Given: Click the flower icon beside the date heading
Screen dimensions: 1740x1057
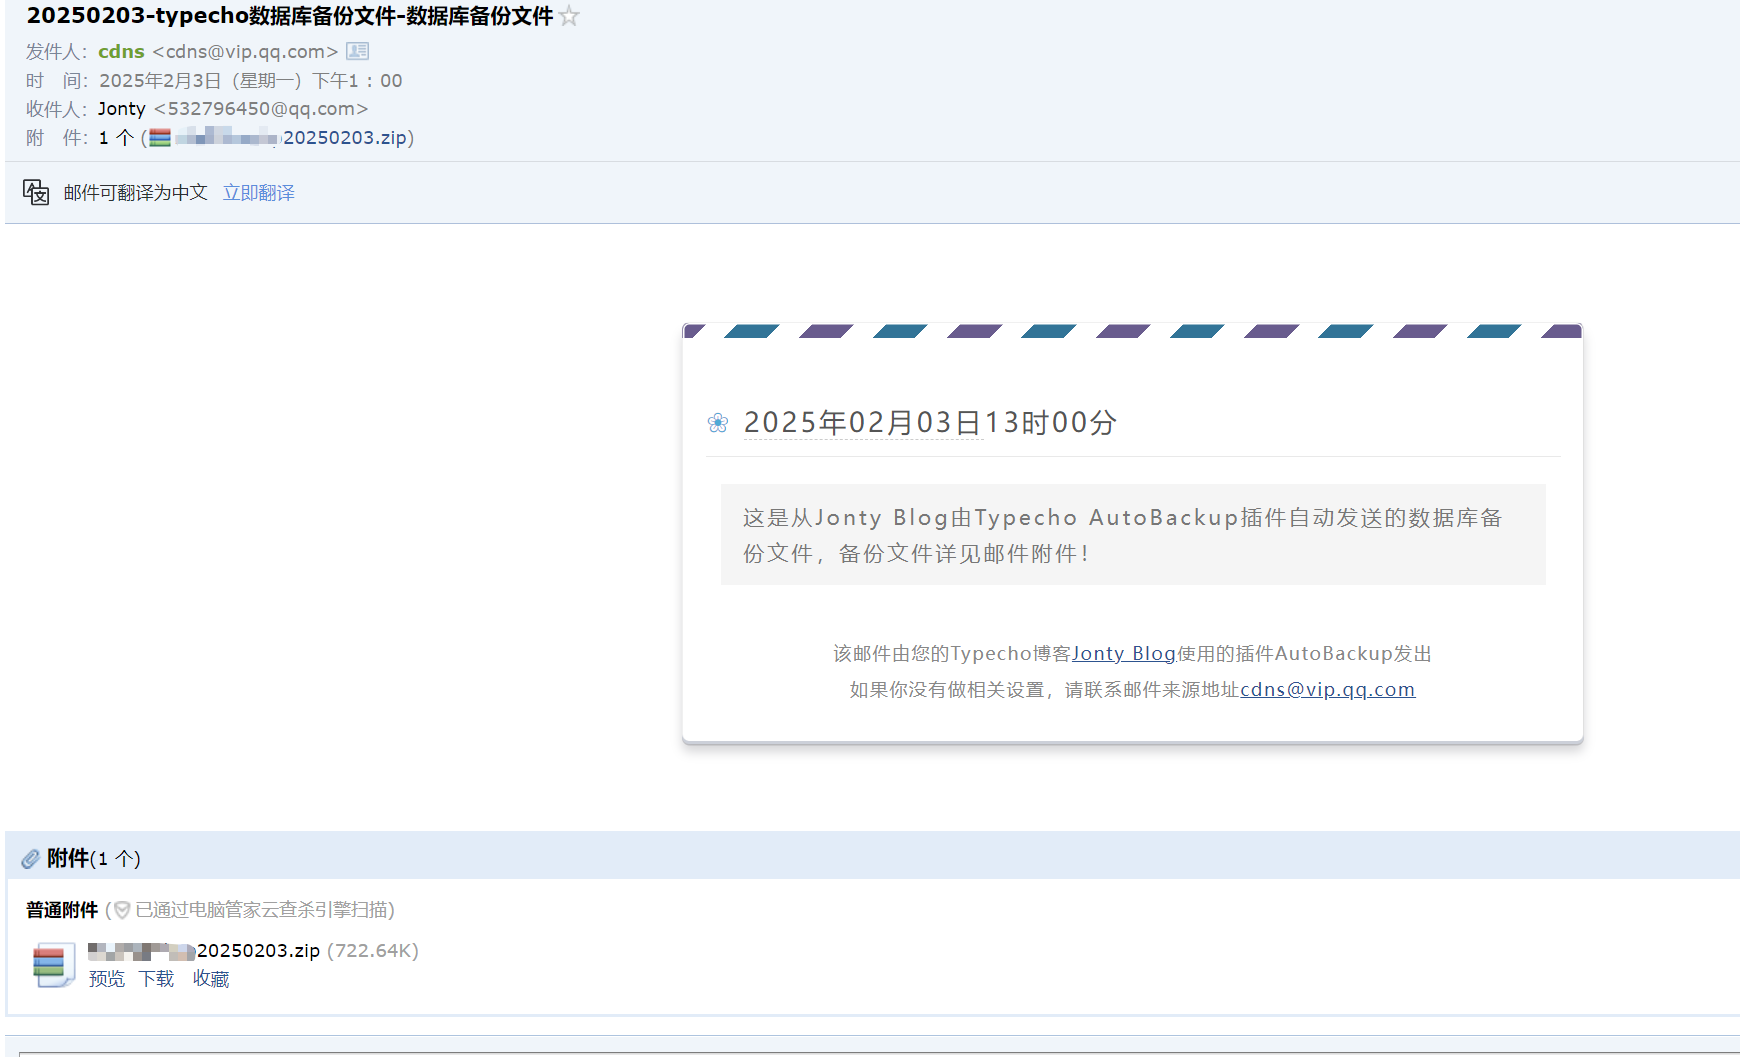Looking at the screenshot, I should click(718, 423).
